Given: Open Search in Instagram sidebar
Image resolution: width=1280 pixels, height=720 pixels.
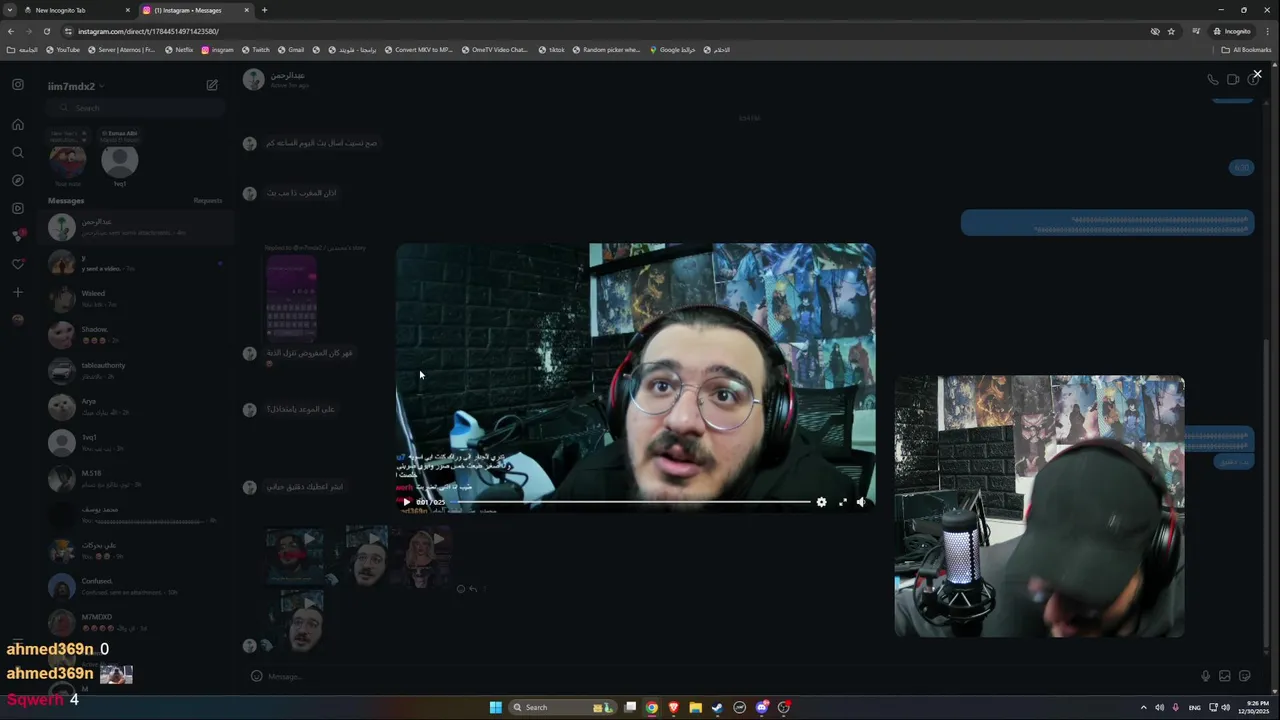Looking at the screenshot, I should (x=17, y=153).
